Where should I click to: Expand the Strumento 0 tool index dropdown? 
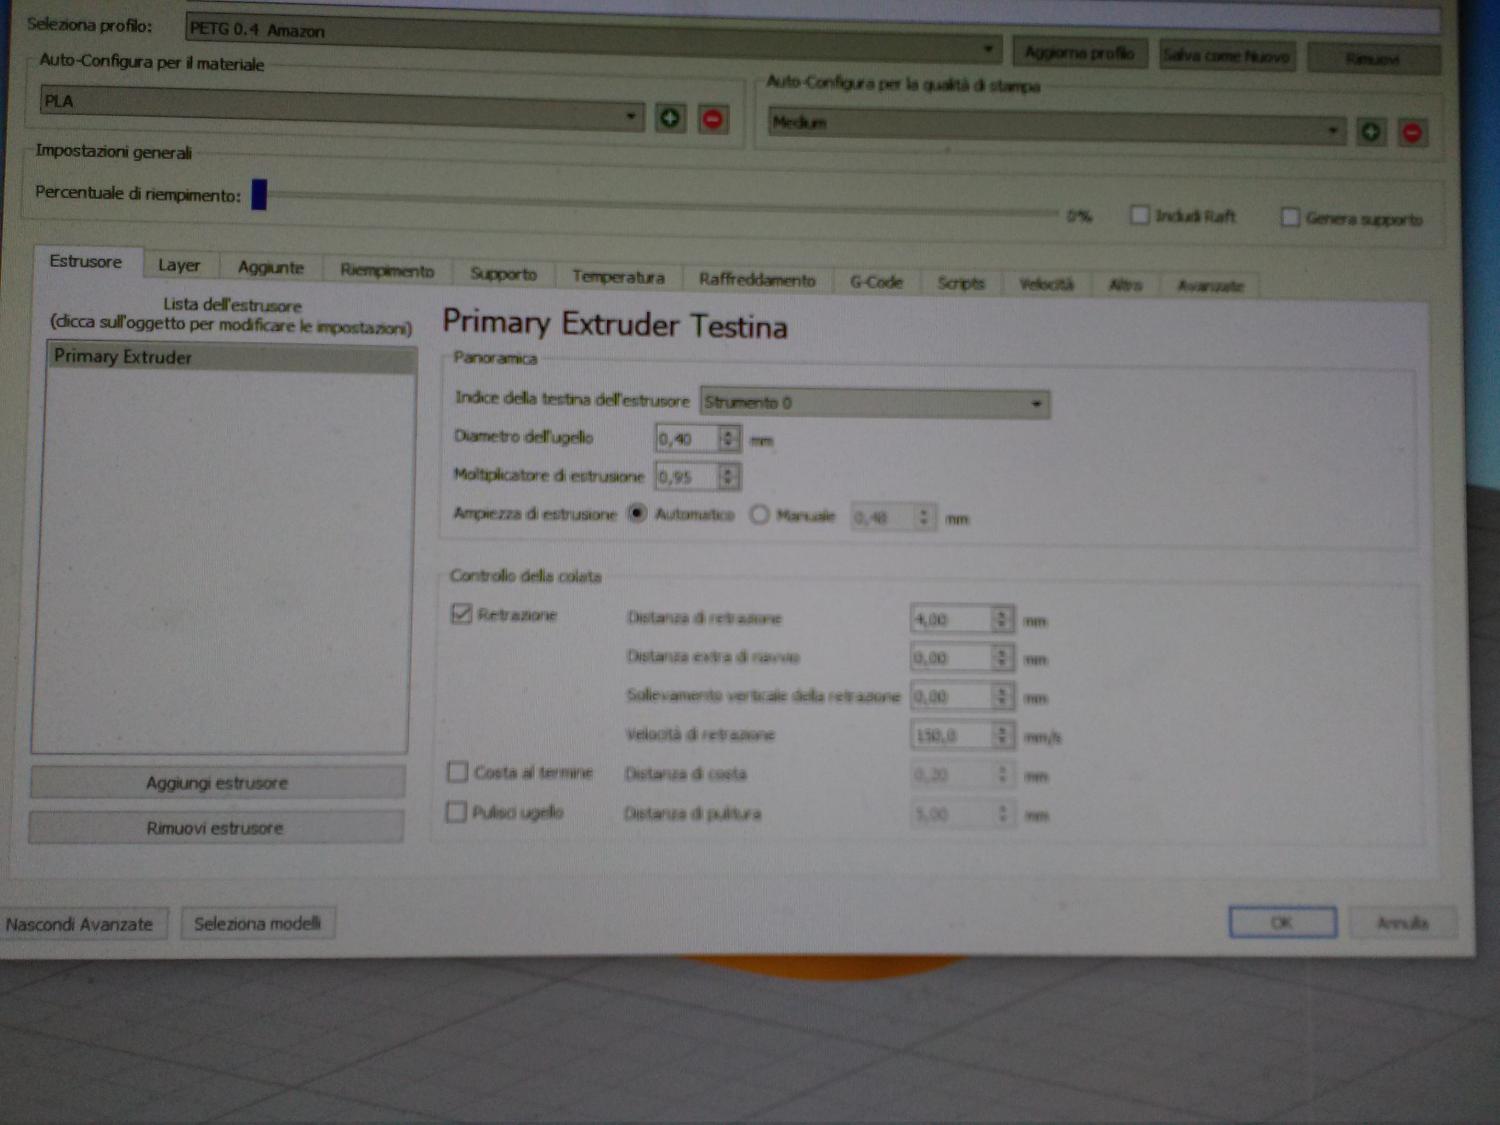875,403
